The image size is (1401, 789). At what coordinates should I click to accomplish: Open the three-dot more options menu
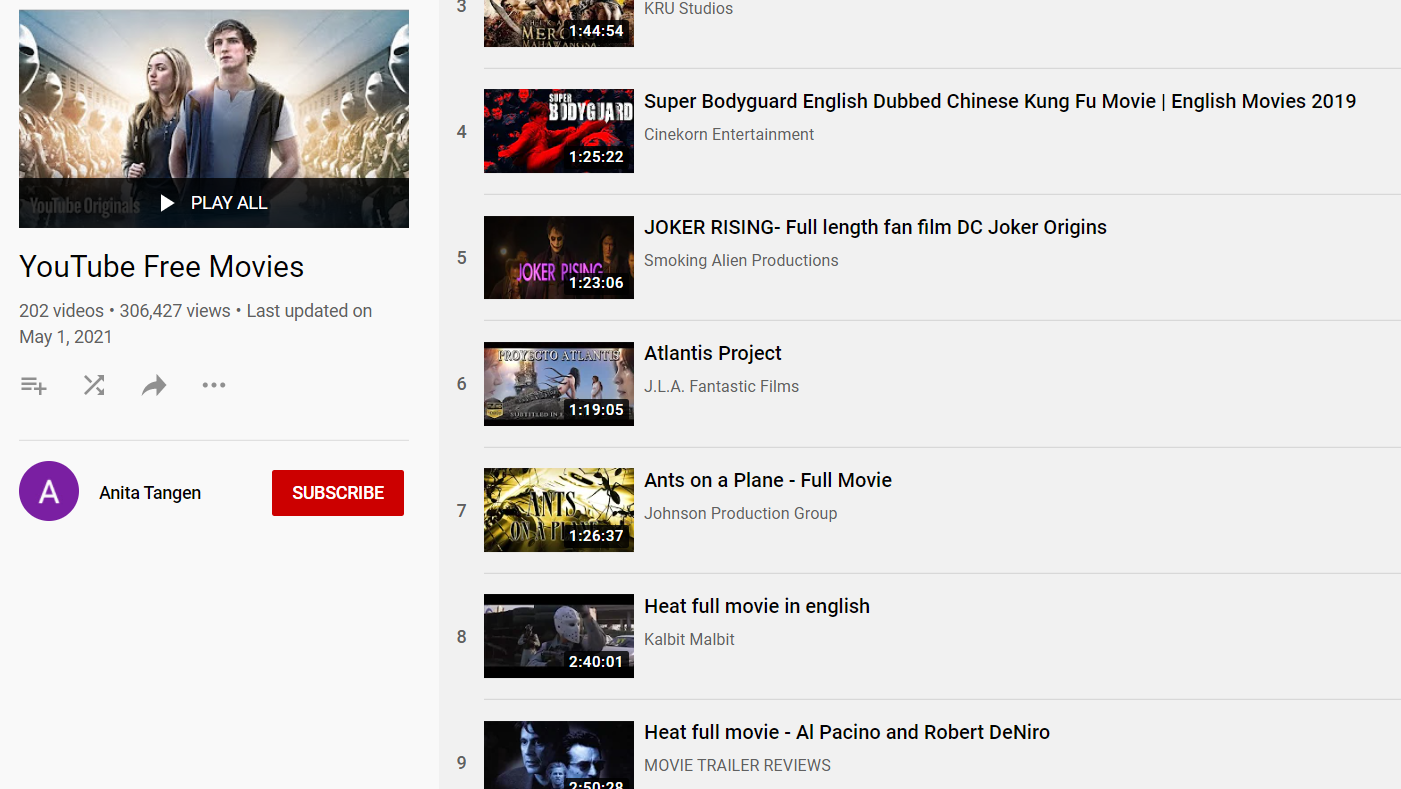click(214, 385)
